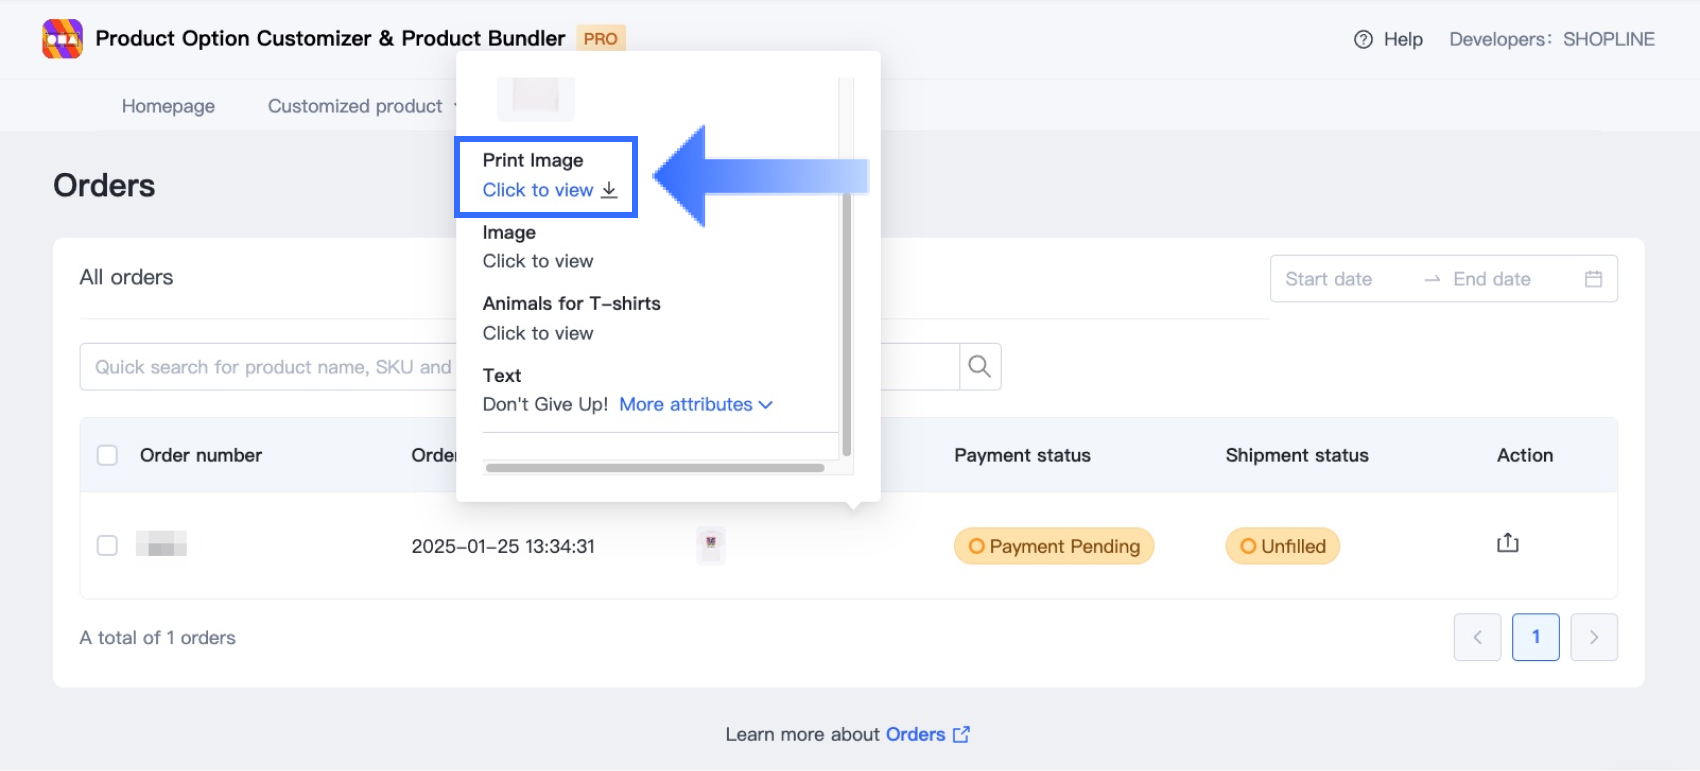Expand More attributes in popup
This screenshot has width=1700, height=771.
pyautogui.click(x=696, y=404)
